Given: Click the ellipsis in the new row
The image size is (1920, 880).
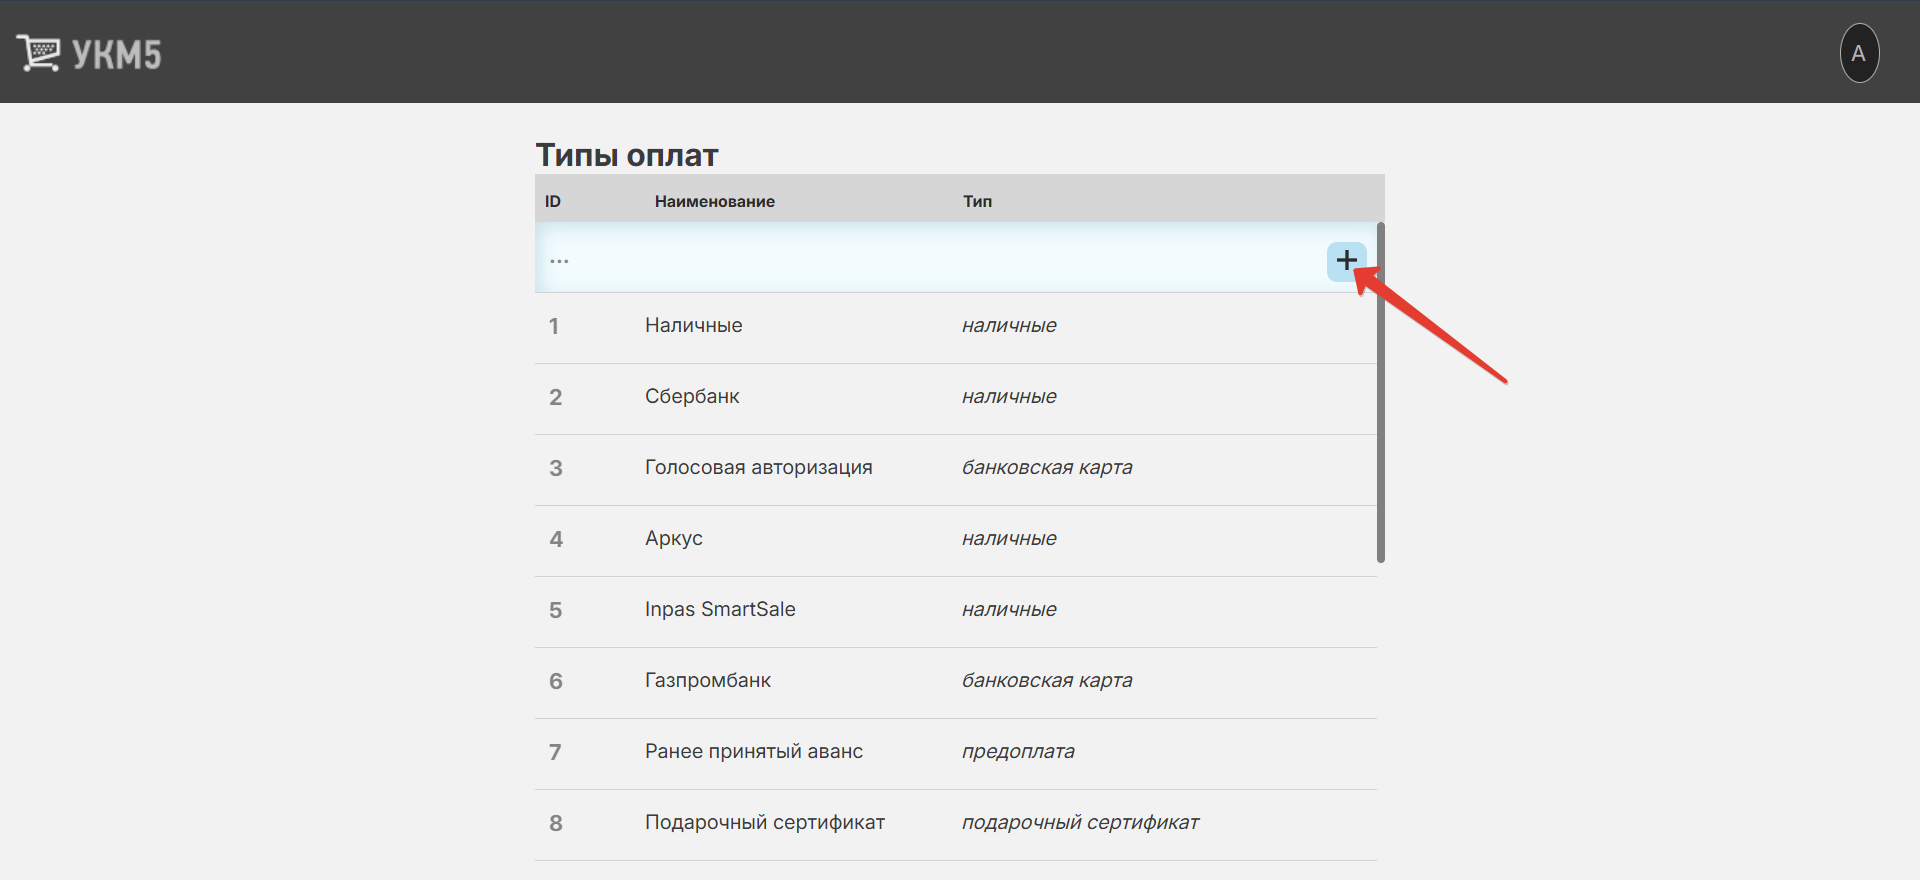Looking at the screenshot, I should tap(559, 261).
